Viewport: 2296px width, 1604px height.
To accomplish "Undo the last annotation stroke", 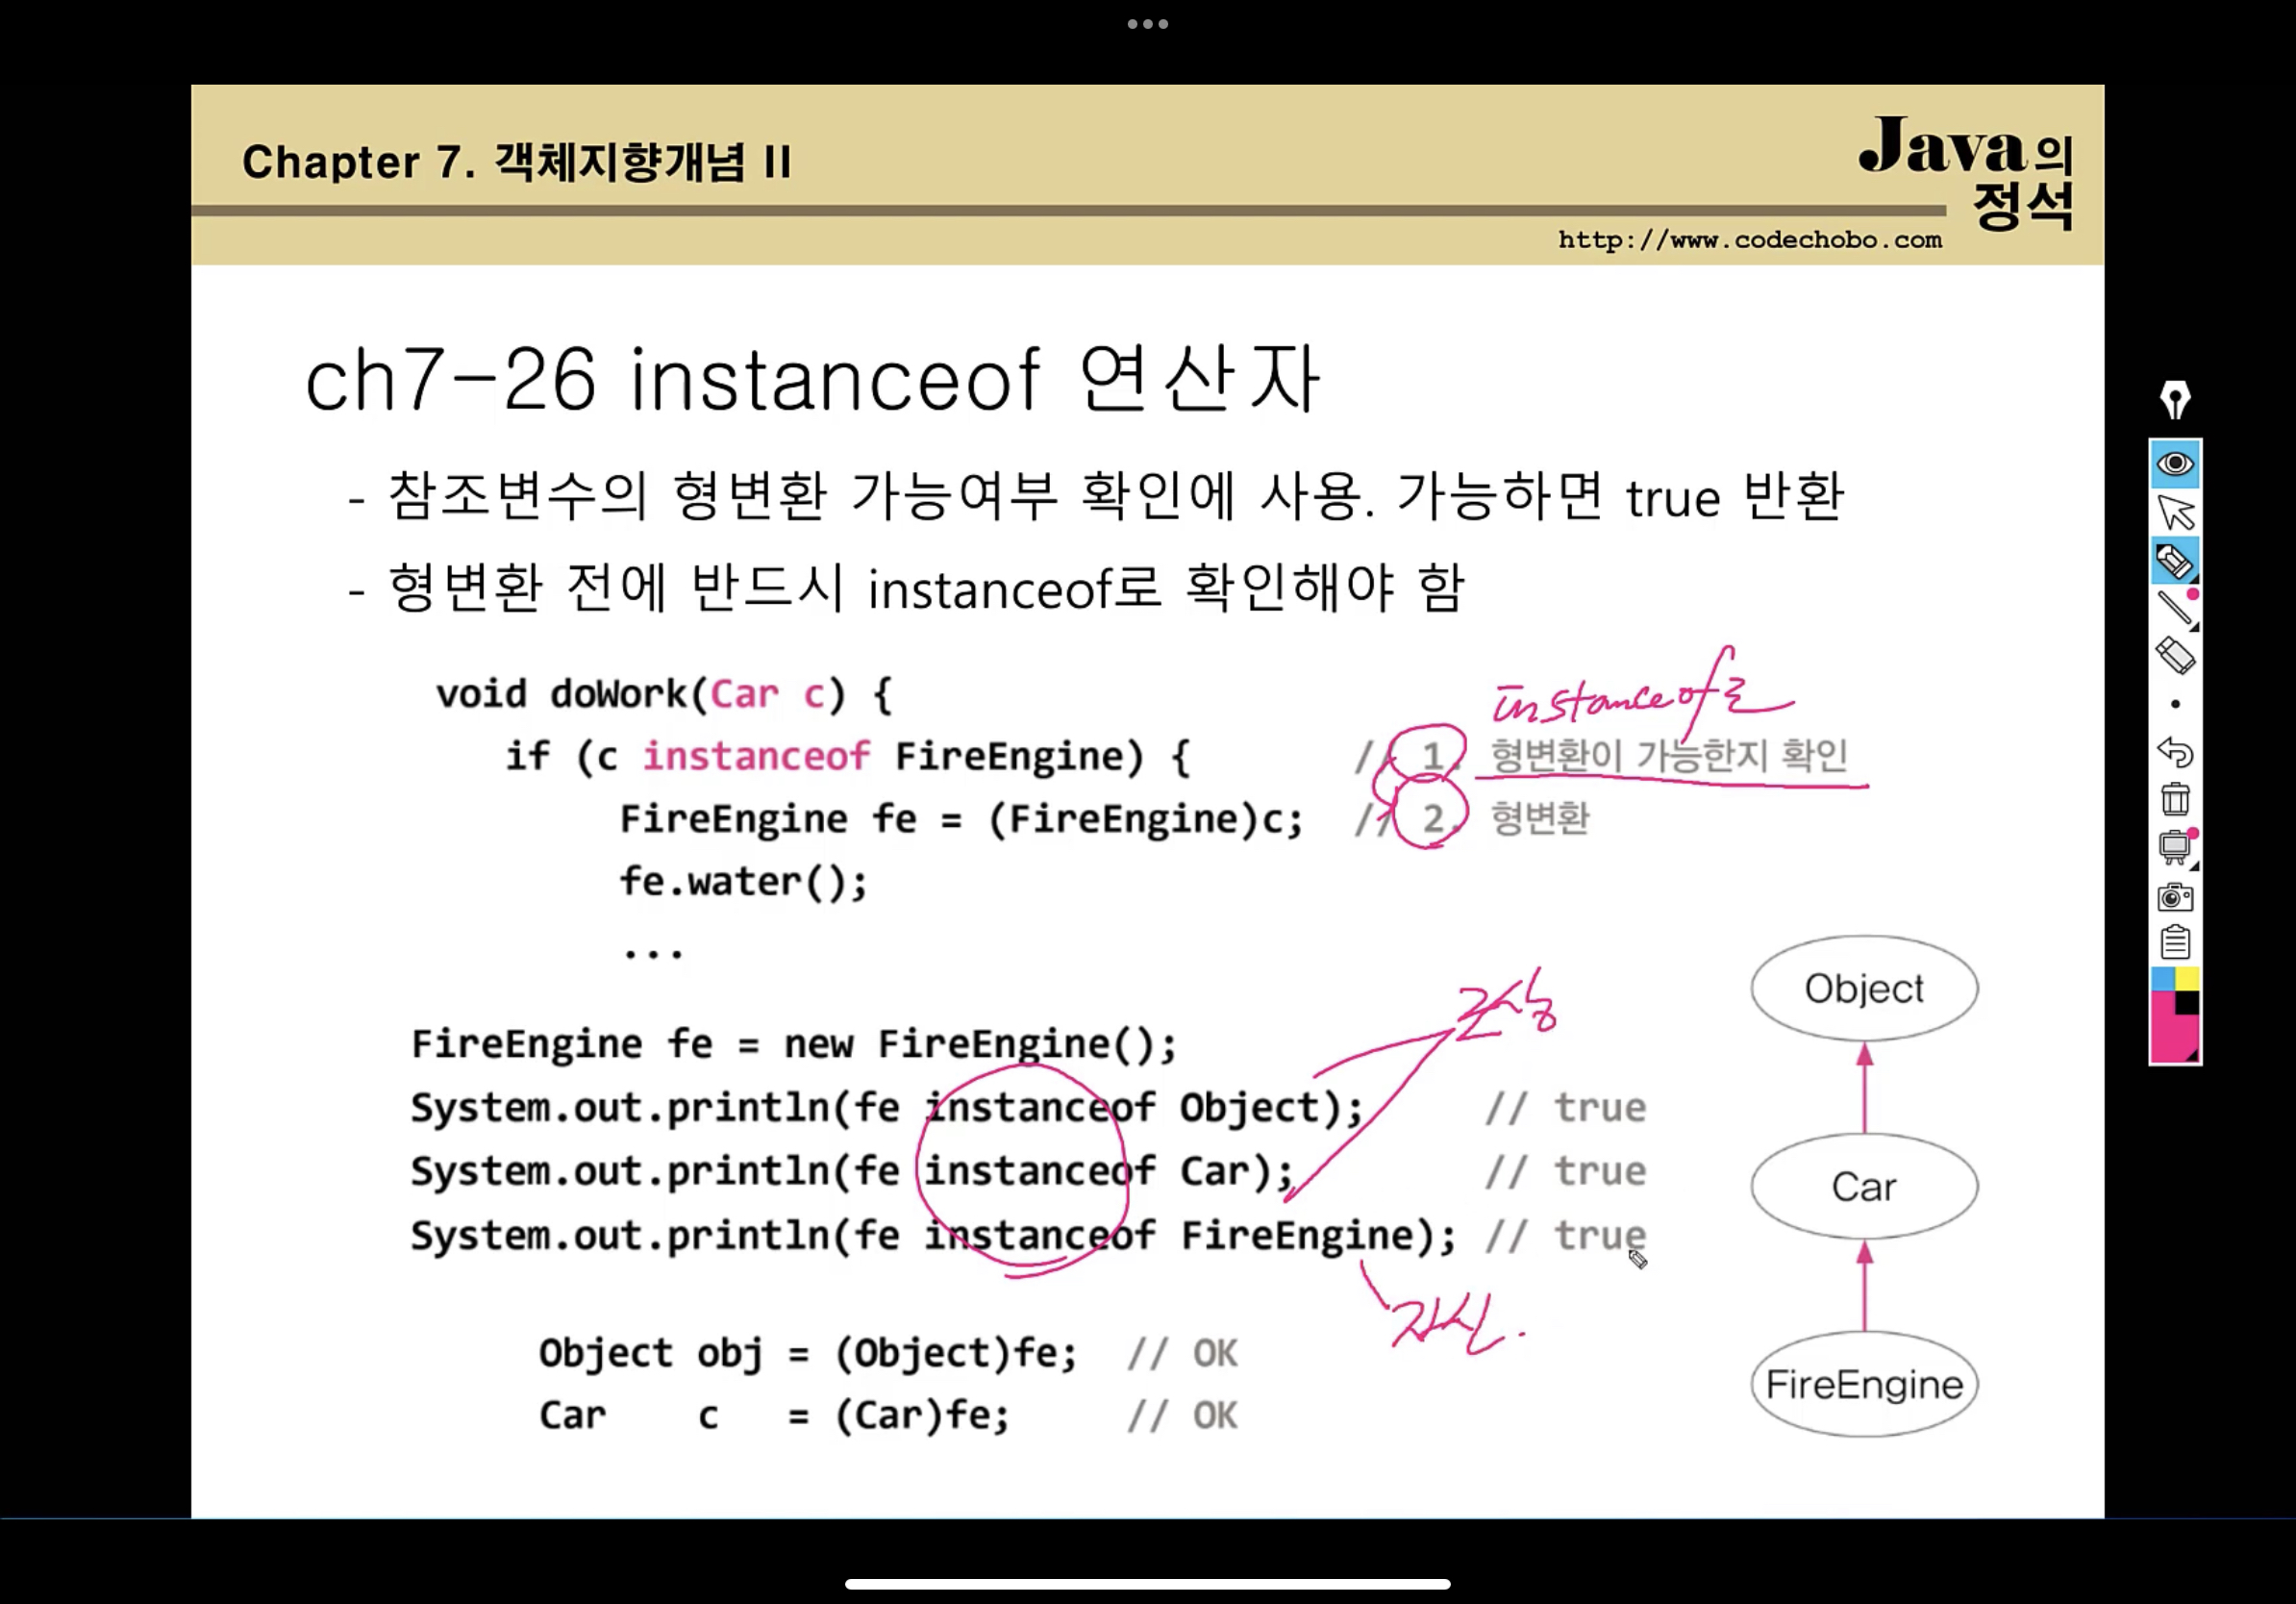I will pos(2175,751).
